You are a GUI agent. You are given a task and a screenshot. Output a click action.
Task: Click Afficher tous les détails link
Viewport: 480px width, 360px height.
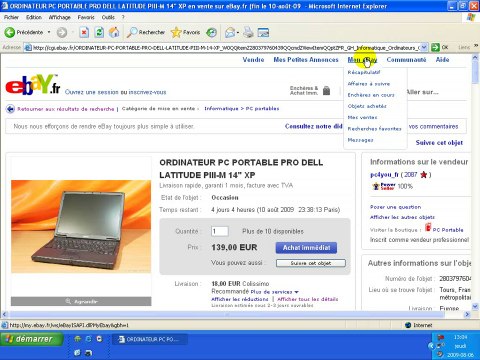308,299
